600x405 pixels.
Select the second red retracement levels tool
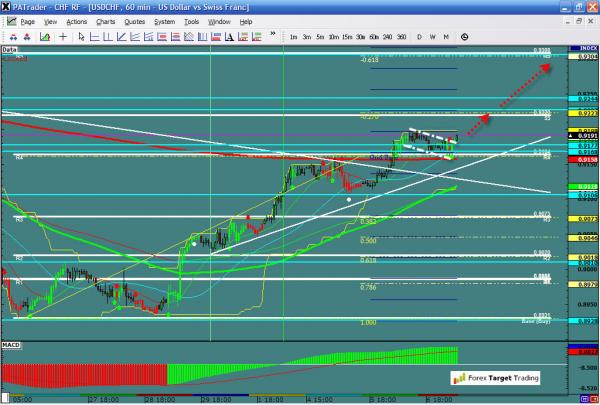click(175, 37)
